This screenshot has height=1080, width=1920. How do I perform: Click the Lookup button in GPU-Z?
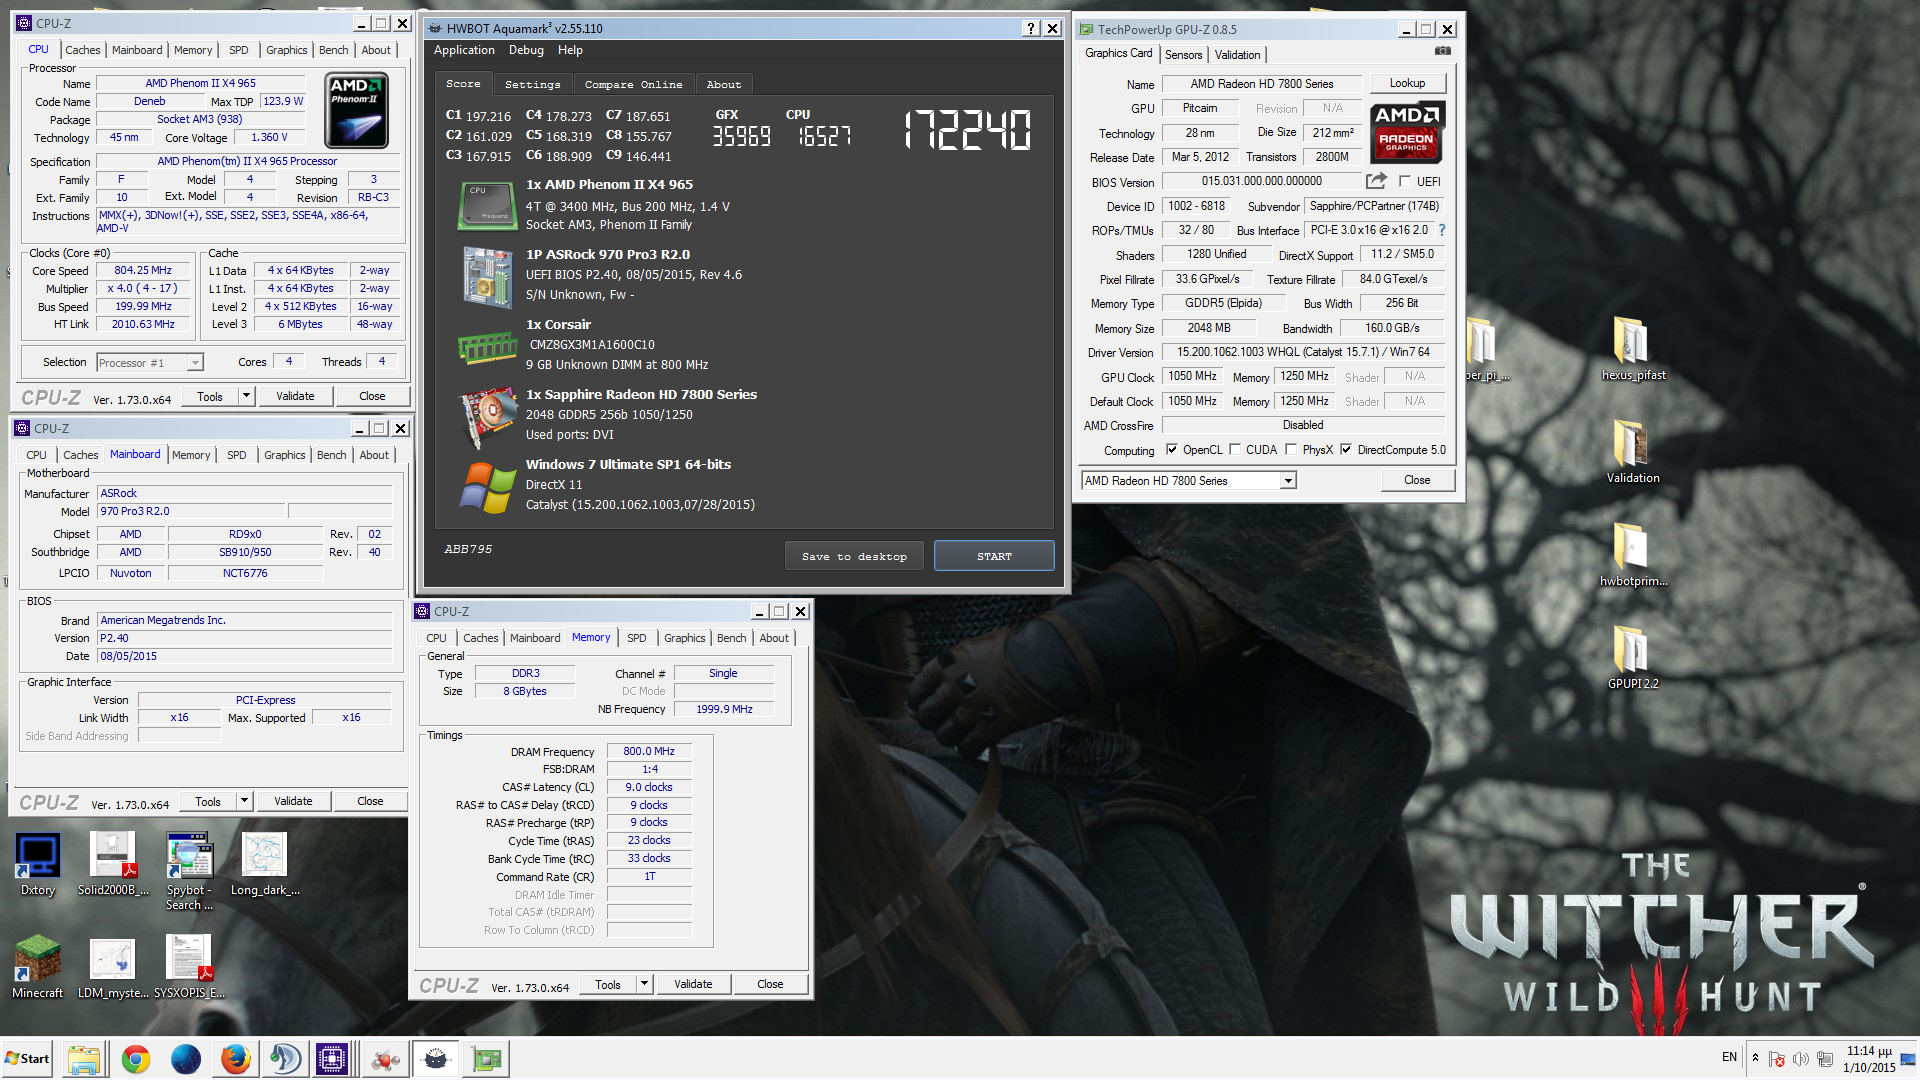tap(1406, 83)
